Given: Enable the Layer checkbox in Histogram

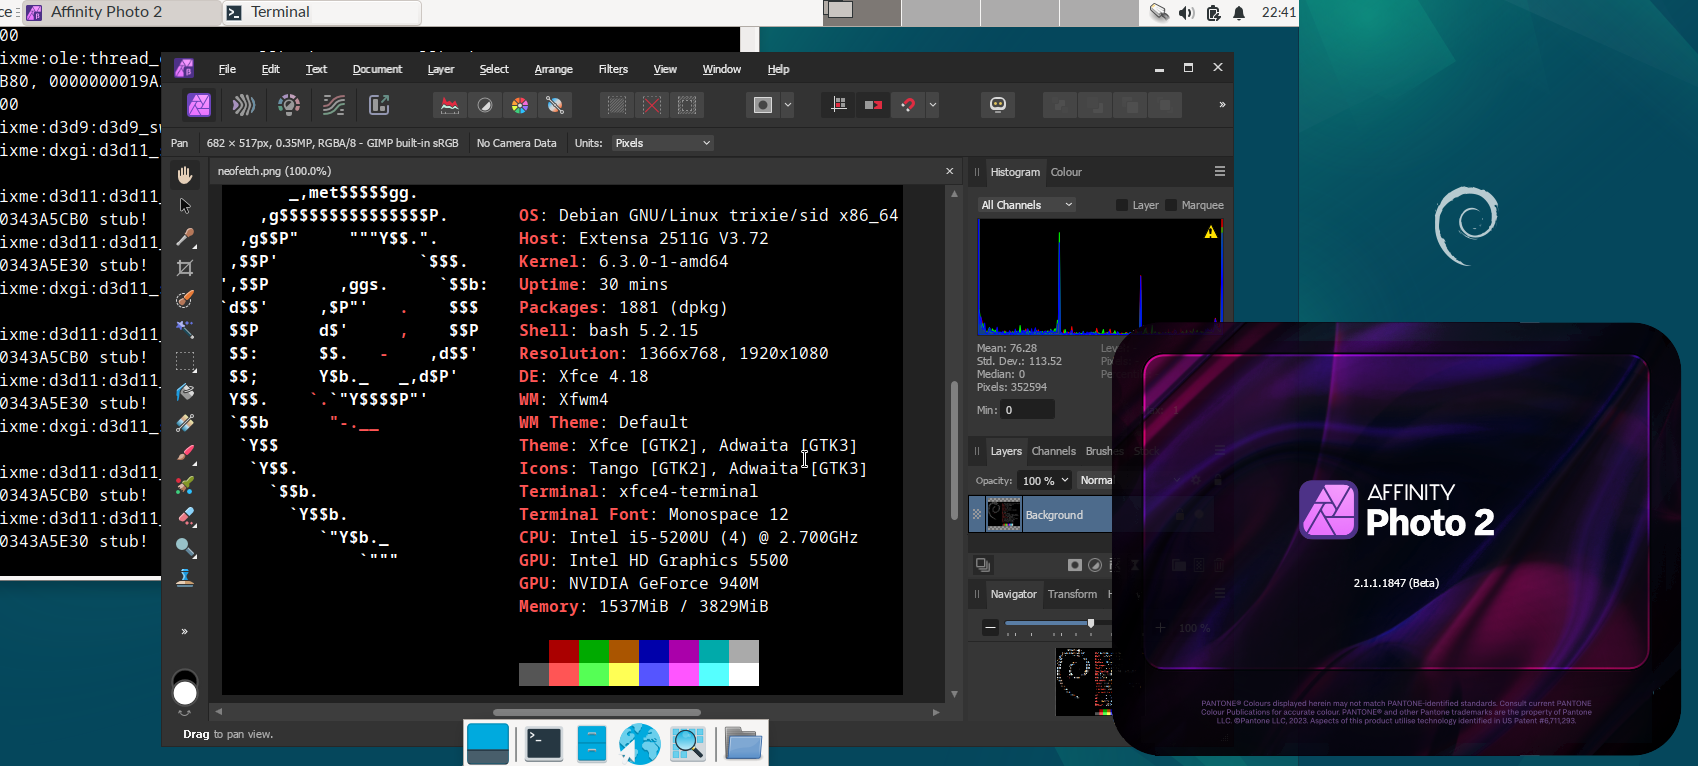Looking at the screenshot, I should pos(1122,205).
